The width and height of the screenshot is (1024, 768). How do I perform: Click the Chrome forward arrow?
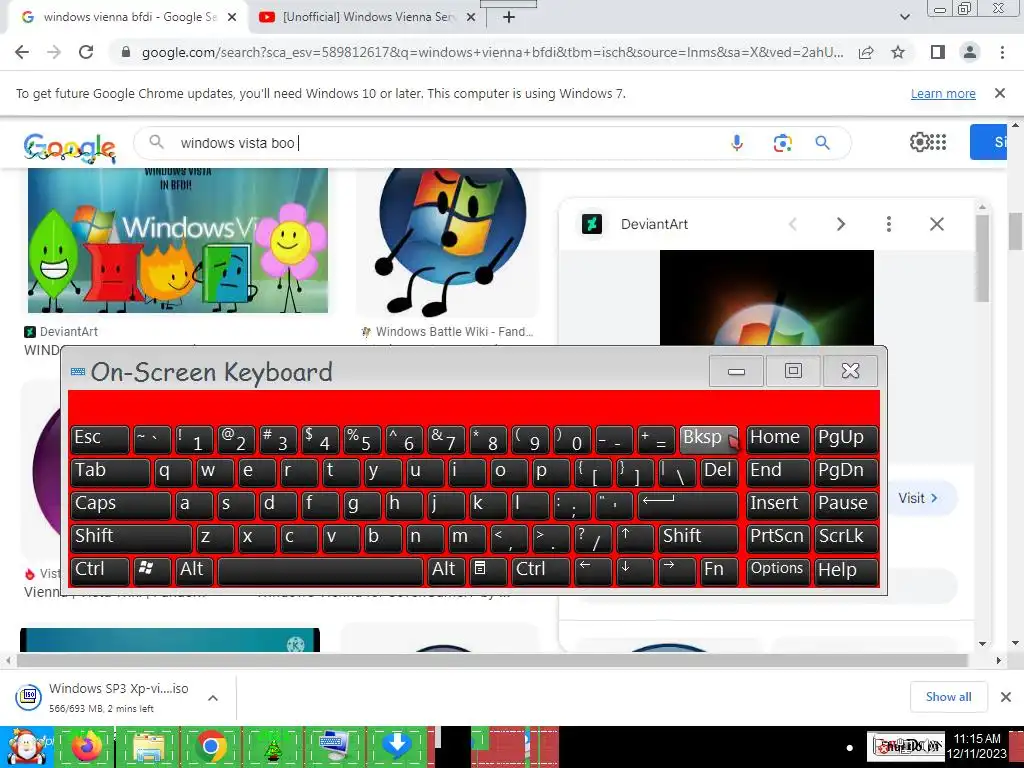tap(54, 52)
